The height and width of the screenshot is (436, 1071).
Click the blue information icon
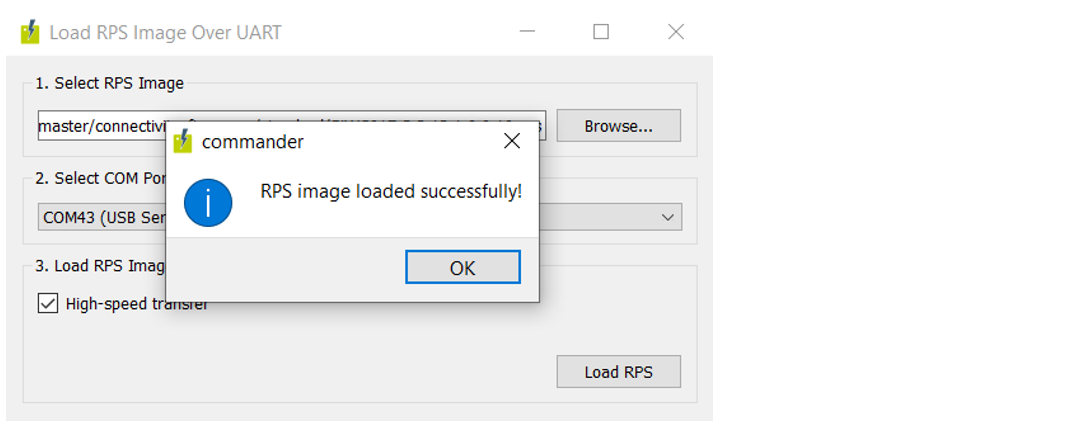[x=208, y=203]
